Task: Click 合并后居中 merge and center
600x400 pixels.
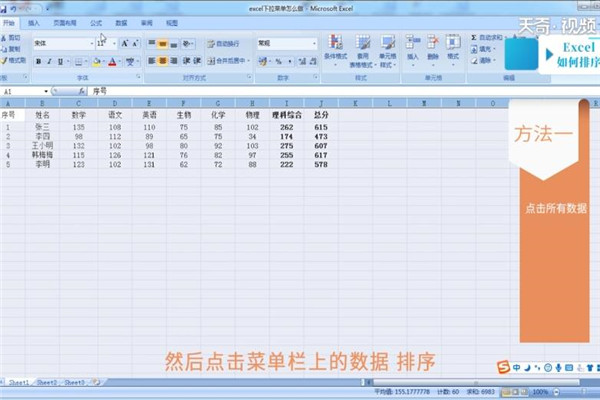Action: click(226, 61)
